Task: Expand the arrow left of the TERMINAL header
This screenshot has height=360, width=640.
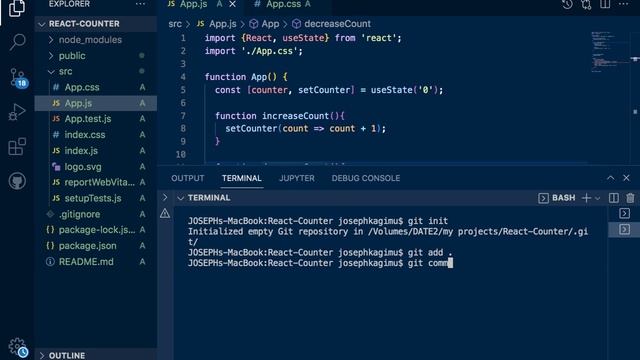Action: tap(165, 198)
